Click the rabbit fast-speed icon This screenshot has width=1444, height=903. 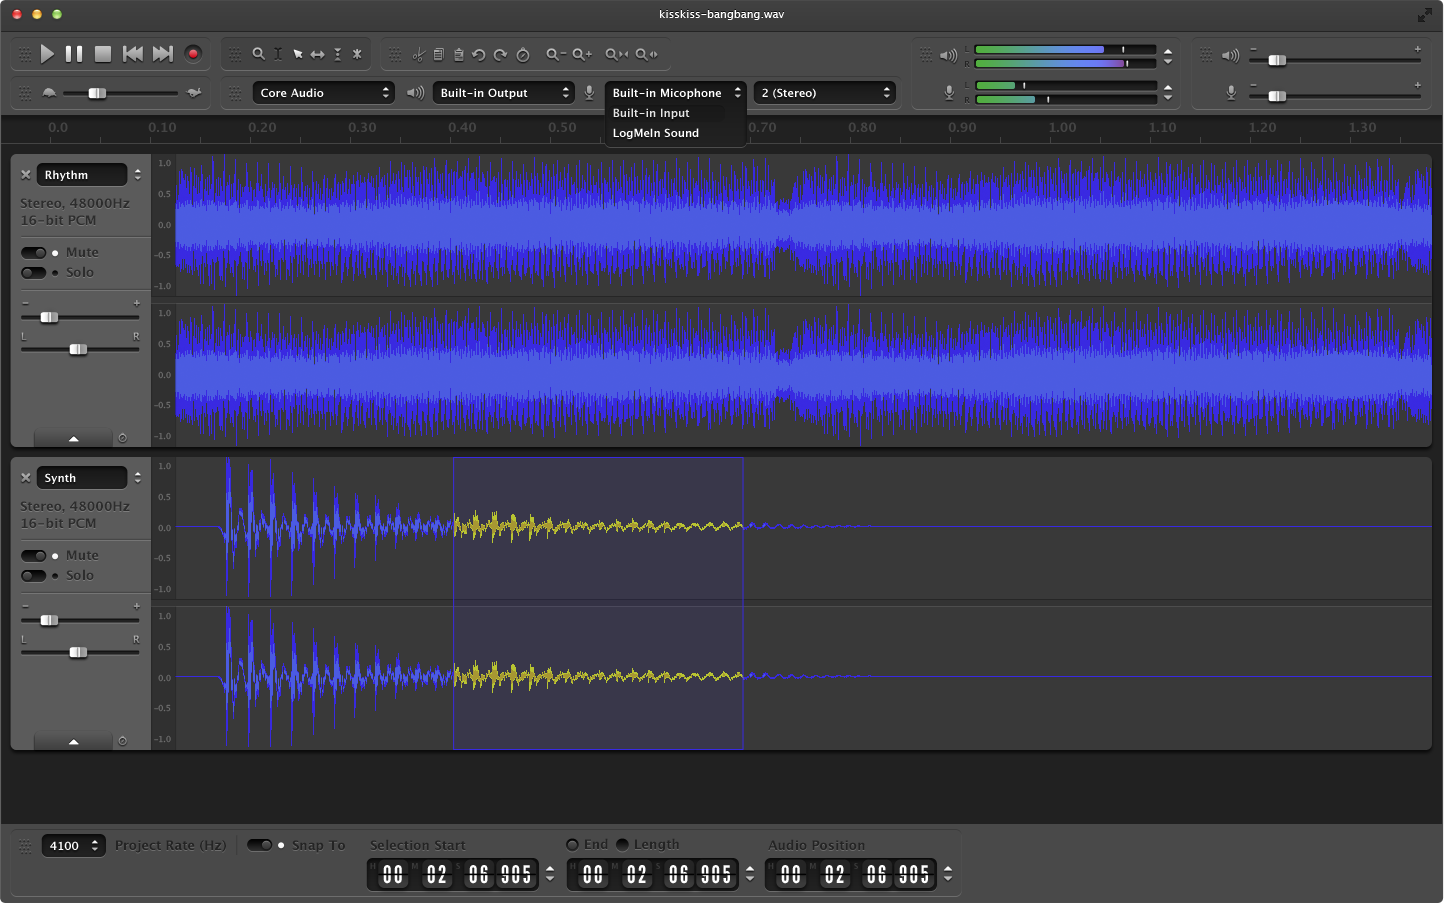(194, 93)
